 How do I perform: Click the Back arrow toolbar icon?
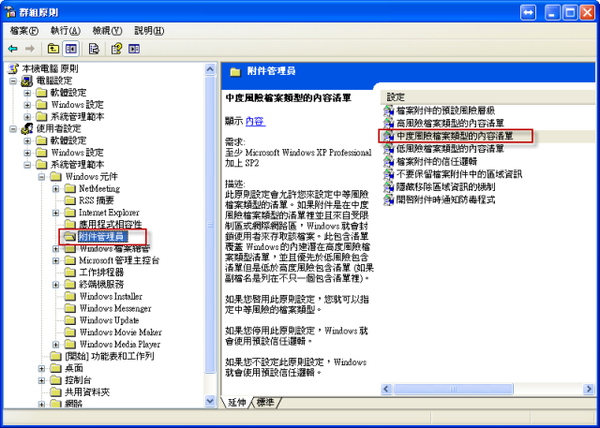coord(13,49)
